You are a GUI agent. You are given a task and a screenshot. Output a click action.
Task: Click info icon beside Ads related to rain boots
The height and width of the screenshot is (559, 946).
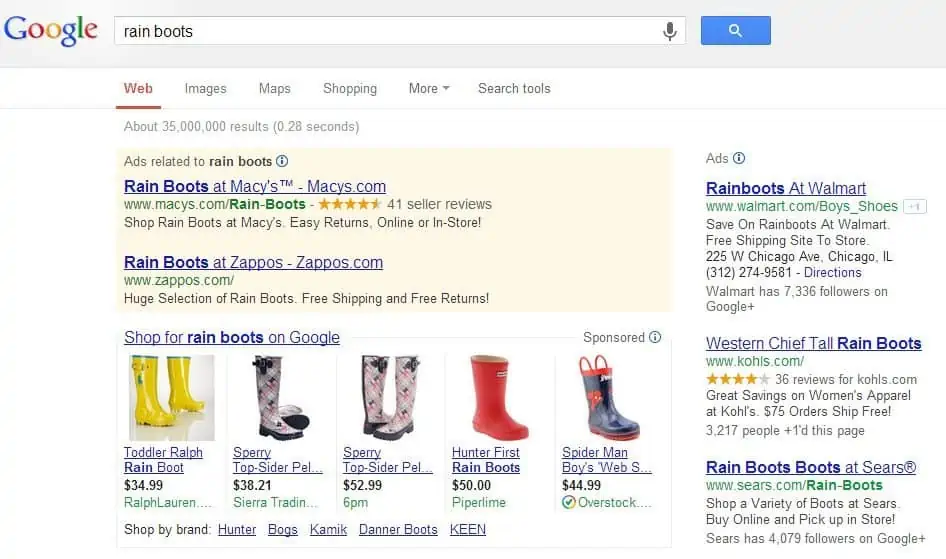pos(282,161)
